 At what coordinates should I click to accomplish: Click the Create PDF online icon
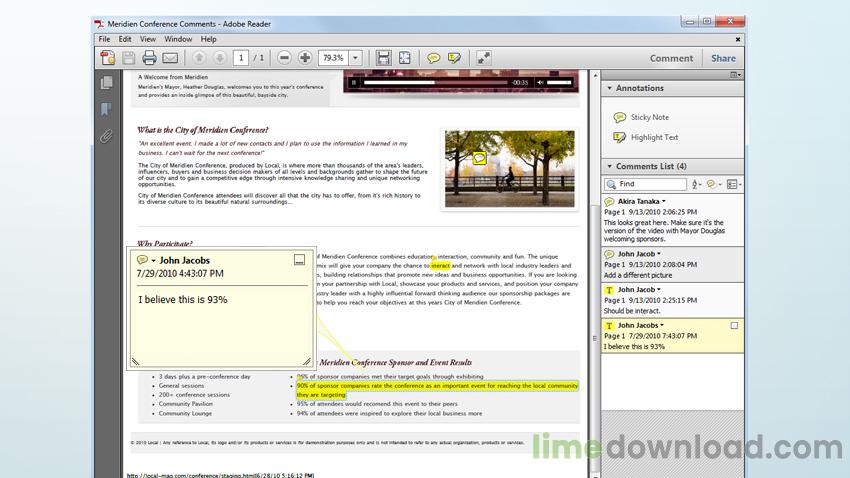(107, 58)
